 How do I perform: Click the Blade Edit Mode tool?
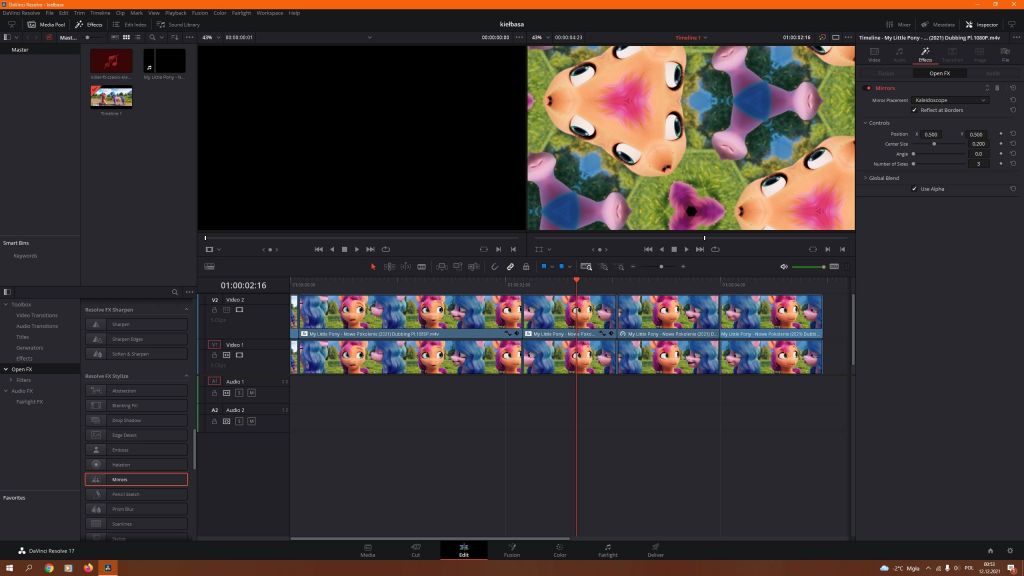pyautogui.click(x=421, y=267)
